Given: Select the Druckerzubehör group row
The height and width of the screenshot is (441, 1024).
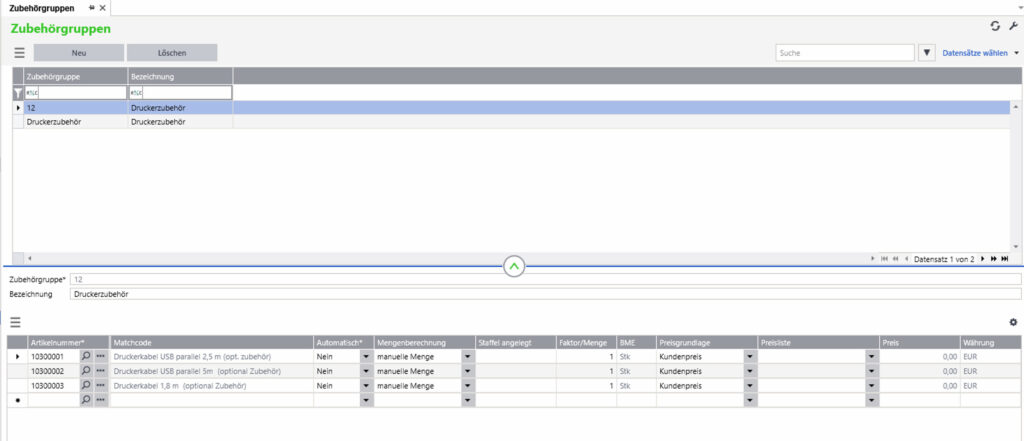Looking at the screenshot, I should 511,122.
